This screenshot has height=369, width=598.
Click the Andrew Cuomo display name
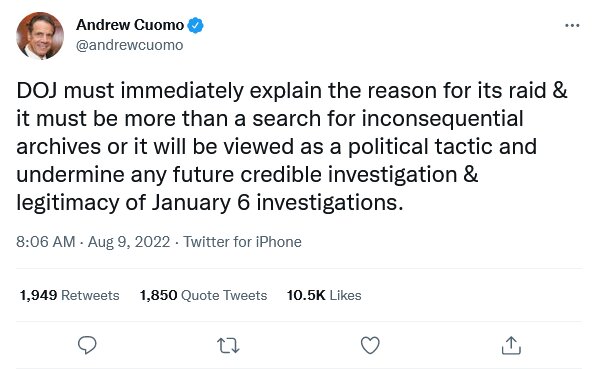[130, 25]
